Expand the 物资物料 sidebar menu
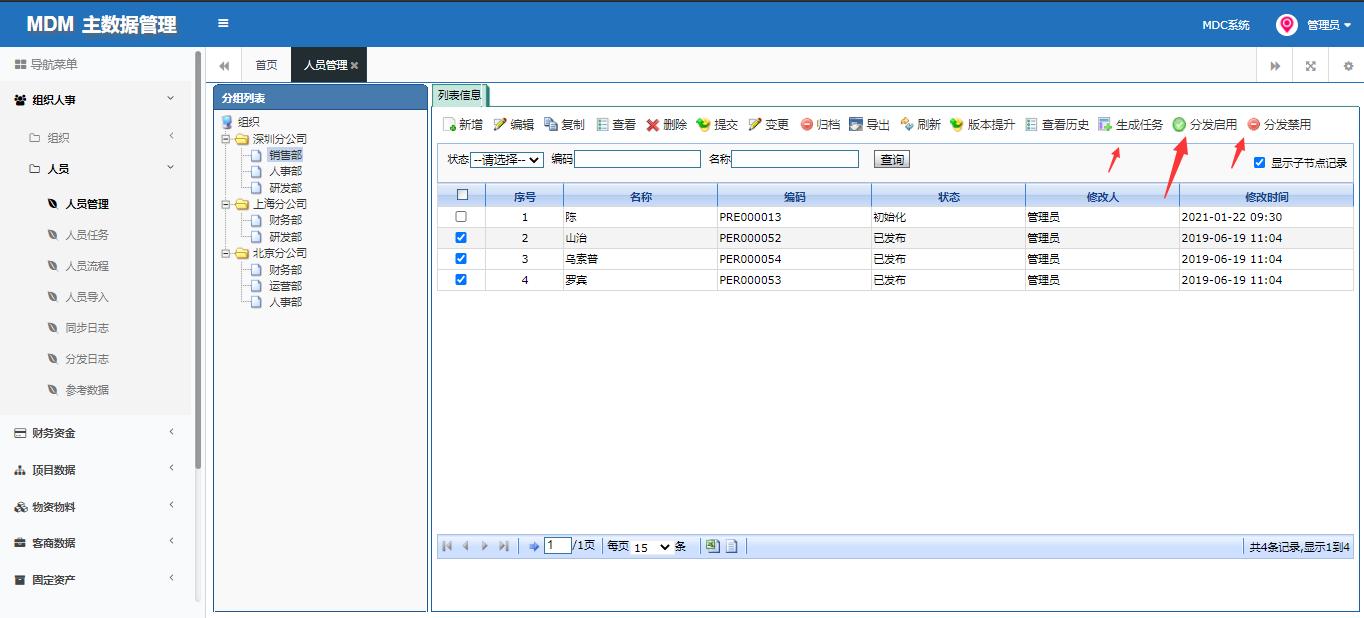1364x618 pixels. 96,507
